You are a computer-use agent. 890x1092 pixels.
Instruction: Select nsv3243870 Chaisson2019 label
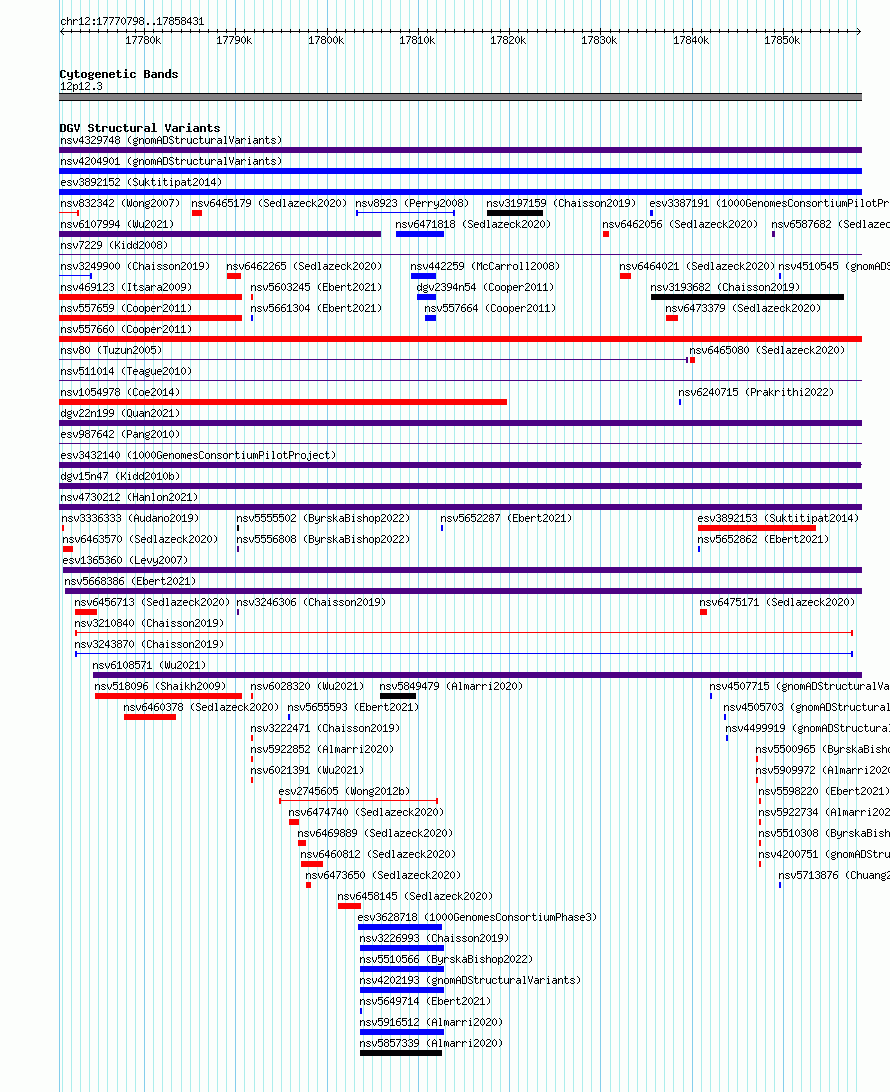click(149, 643)
